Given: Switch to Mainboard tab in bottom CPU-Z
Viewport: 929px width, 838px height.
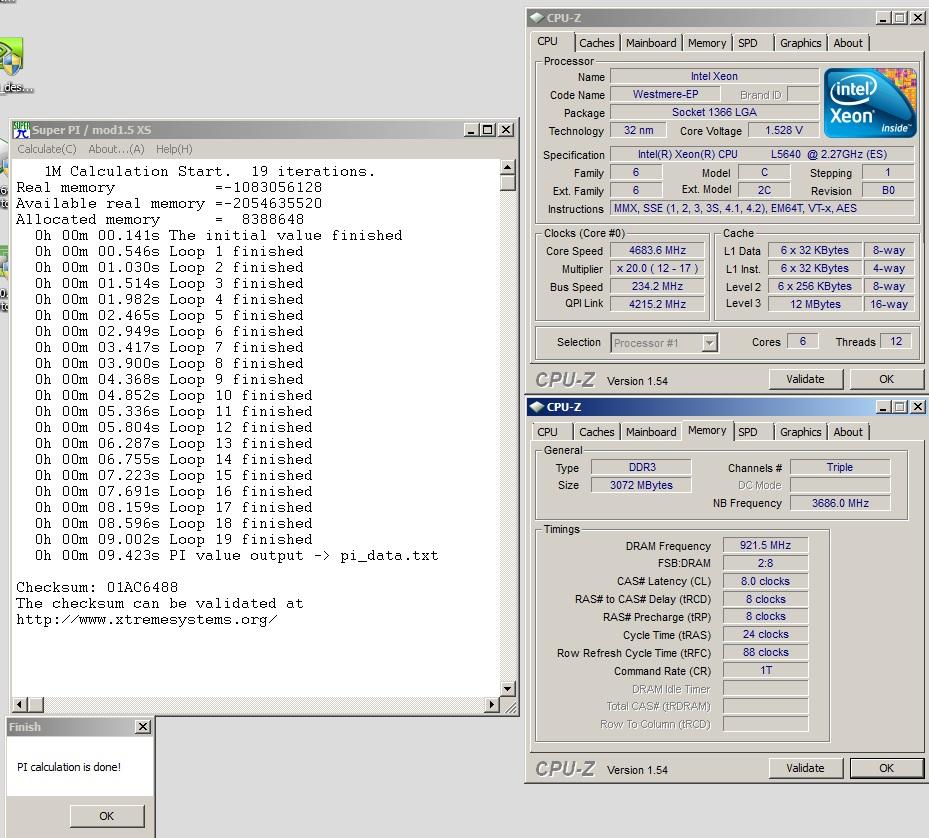Looking at the screenshot, I should click(x=651, y=432).
